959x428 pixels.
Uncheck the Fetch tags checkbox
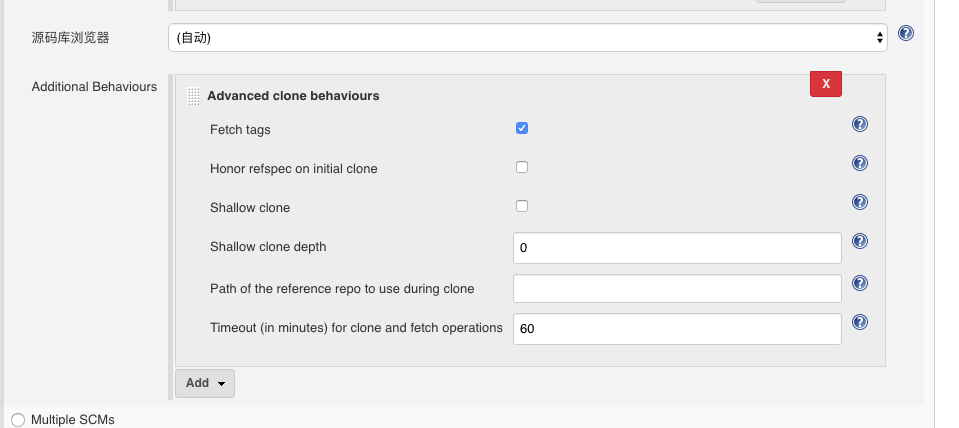522,128
